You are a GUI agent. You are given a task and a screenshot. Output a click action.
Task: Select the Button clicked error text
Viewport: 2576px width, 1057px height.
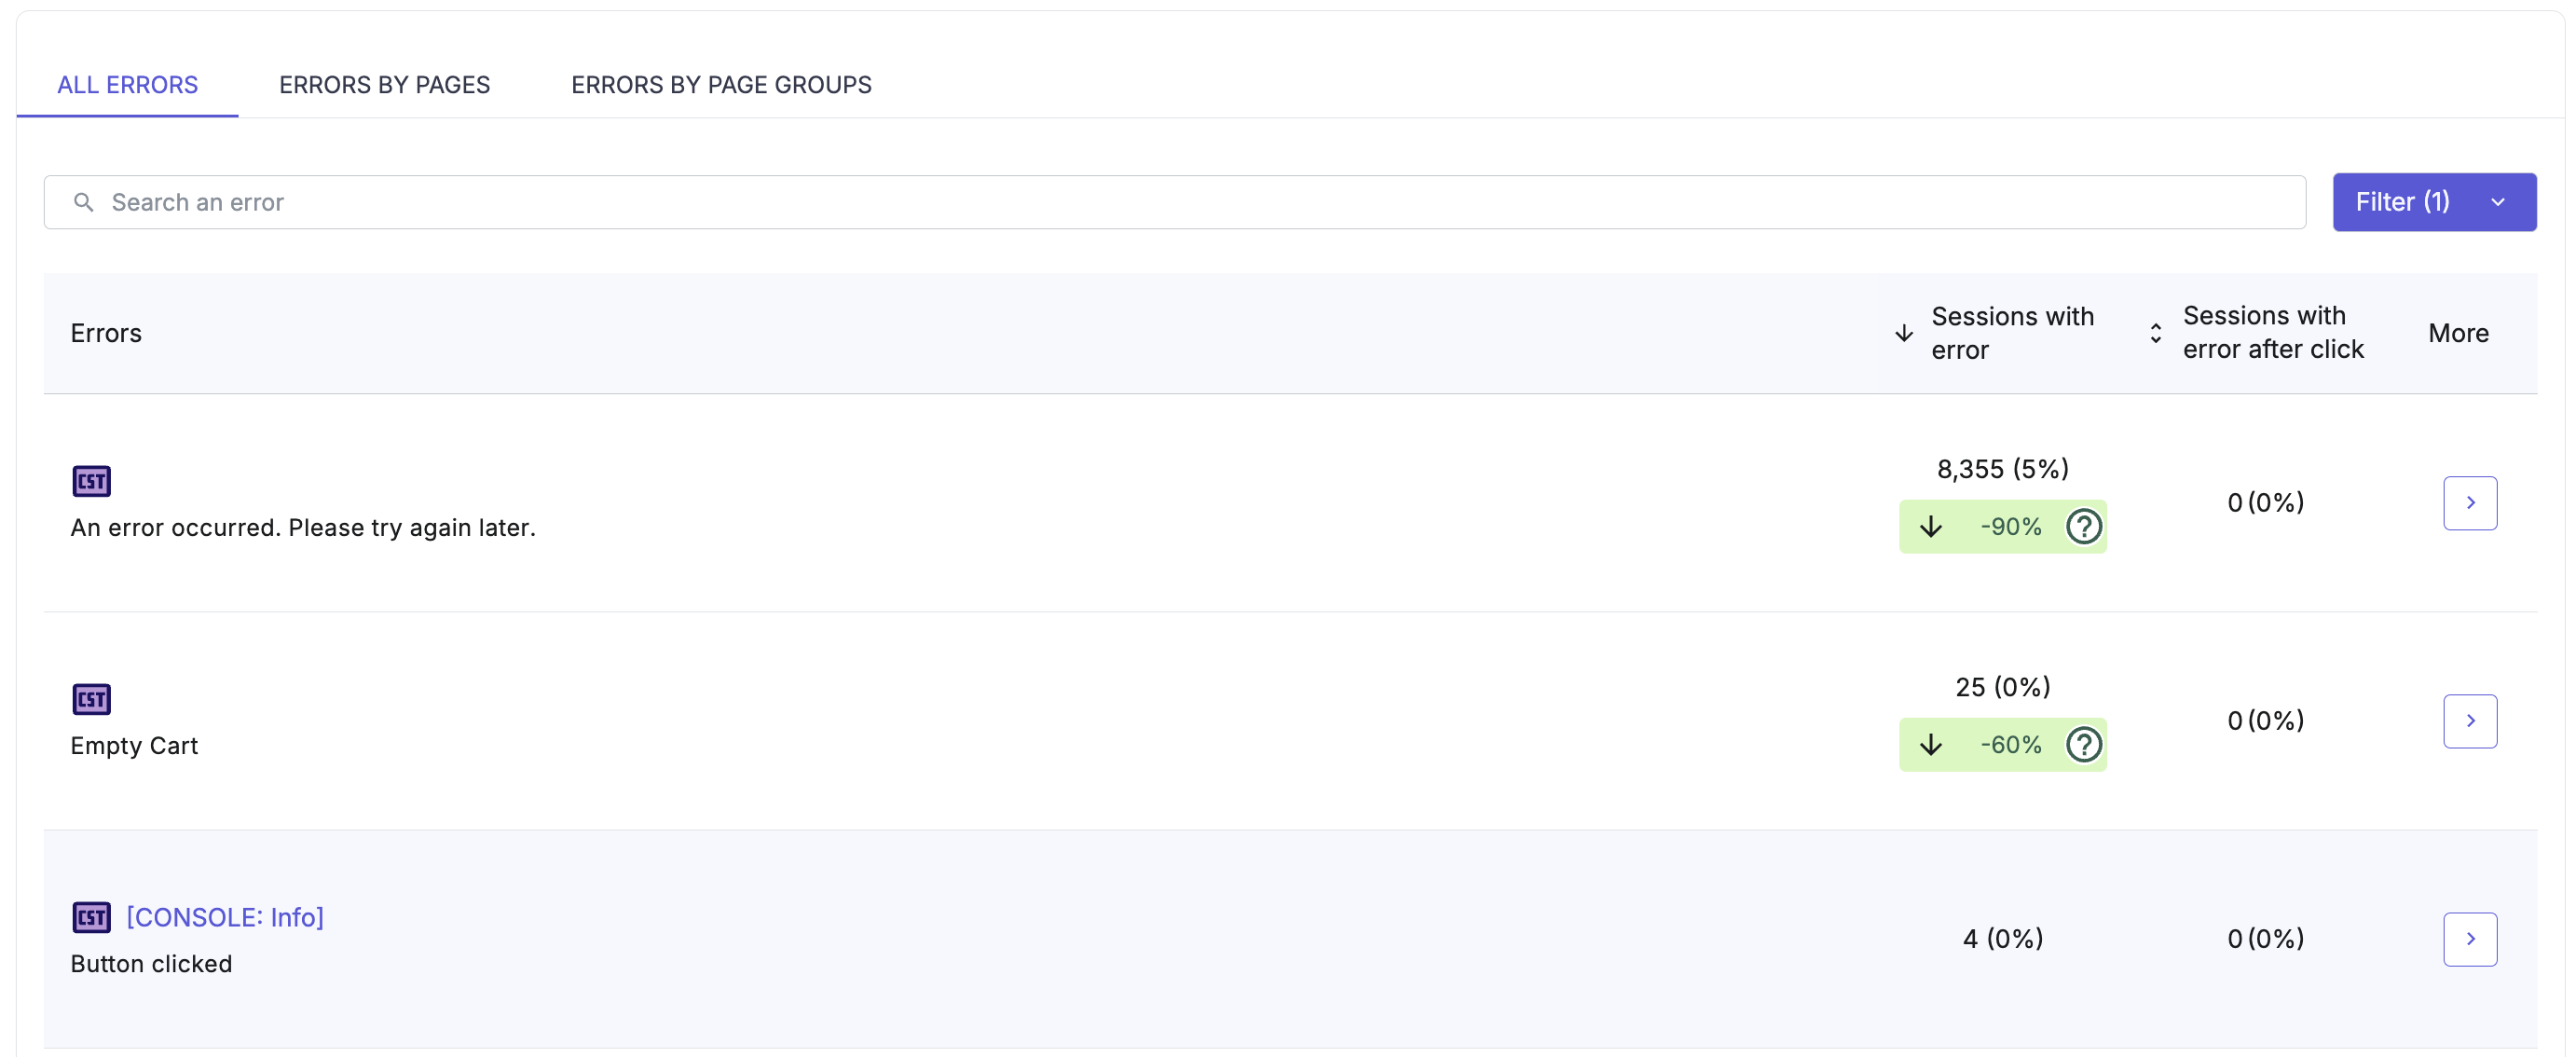(151, 964)
